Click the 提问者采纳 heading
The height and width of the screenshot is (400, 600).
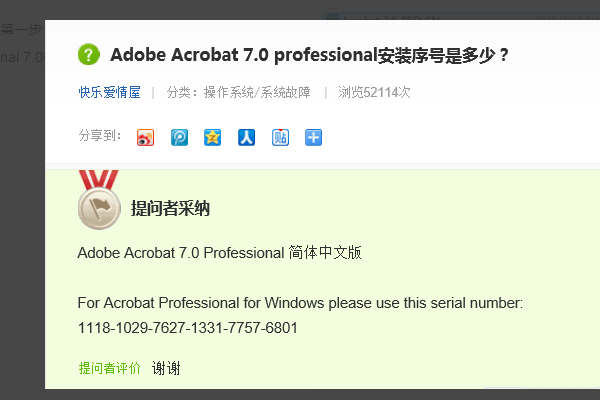(x=170, y=209)
